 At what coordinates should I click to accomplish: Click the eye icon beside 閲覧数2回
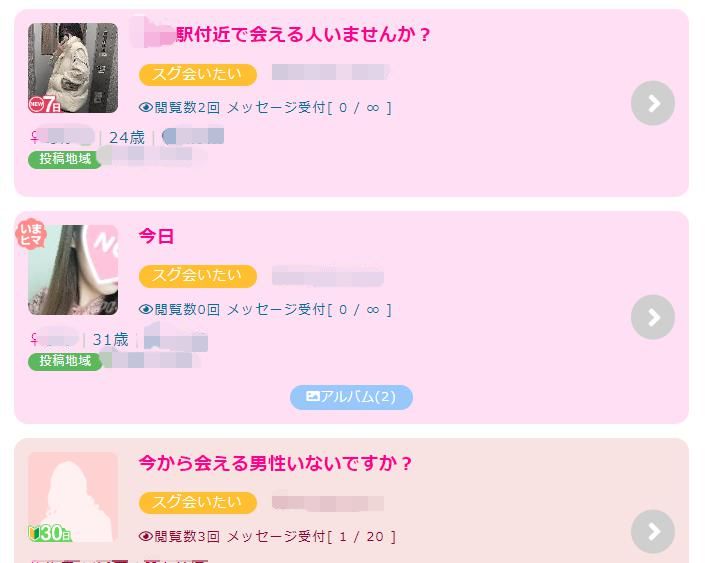[x=146, y=107]
